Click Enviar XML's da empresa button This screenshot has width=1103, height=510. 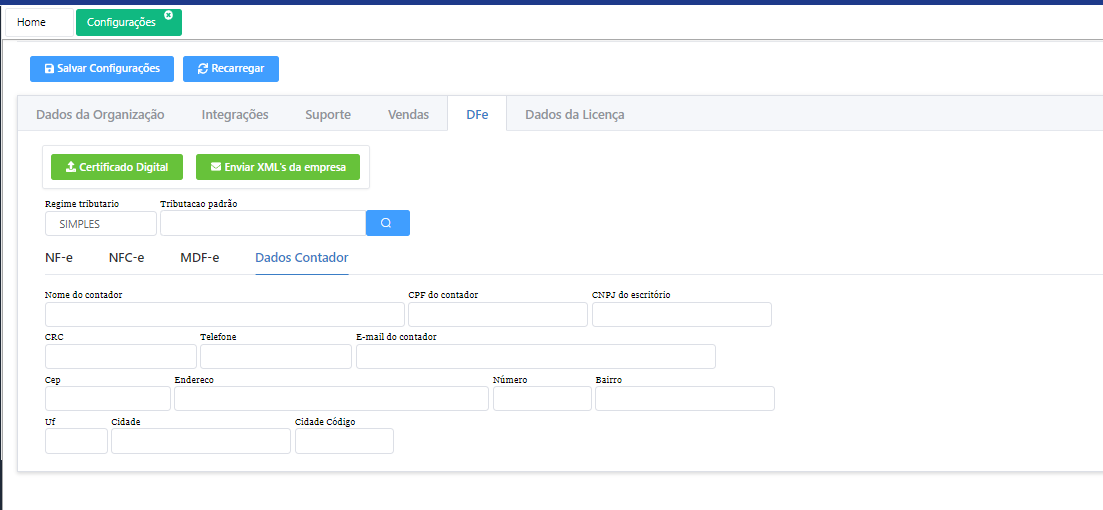[x=277, y=167]
